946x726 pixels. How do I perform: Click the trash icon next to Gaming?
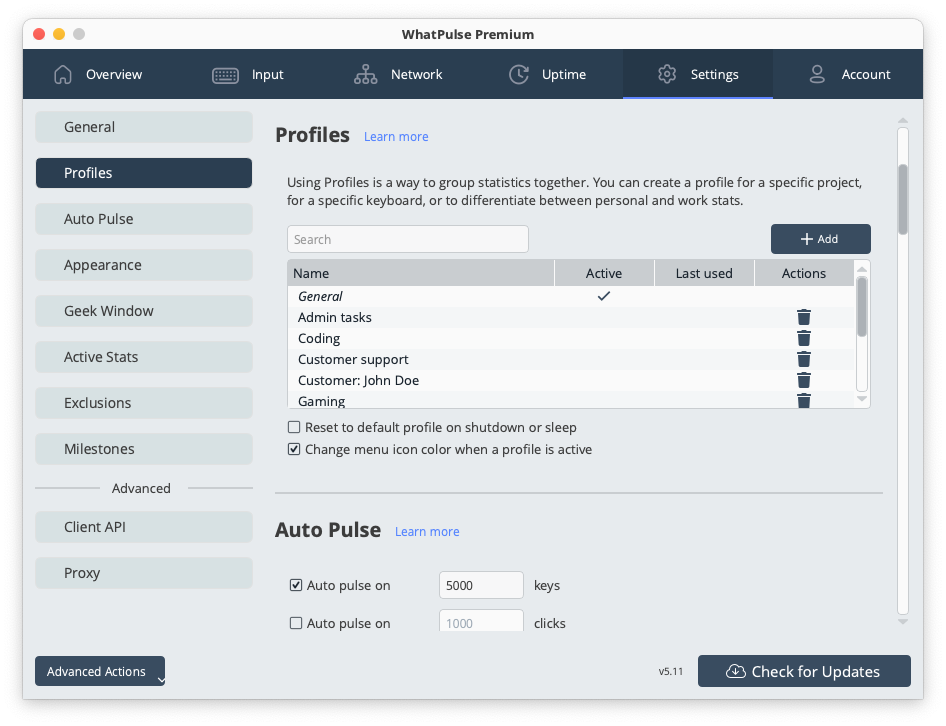point(804,399)
